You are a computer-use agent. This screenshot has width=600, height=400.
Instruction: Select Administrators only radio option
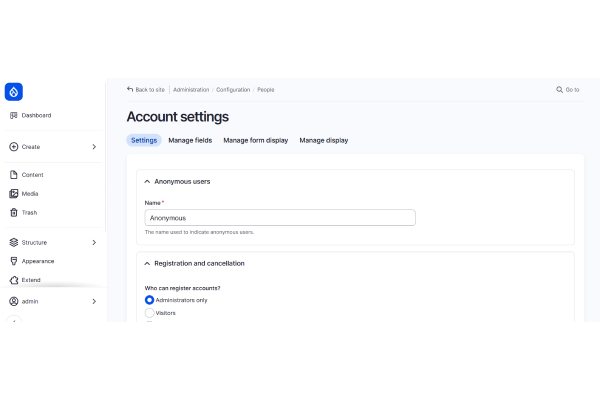point(150,299)
